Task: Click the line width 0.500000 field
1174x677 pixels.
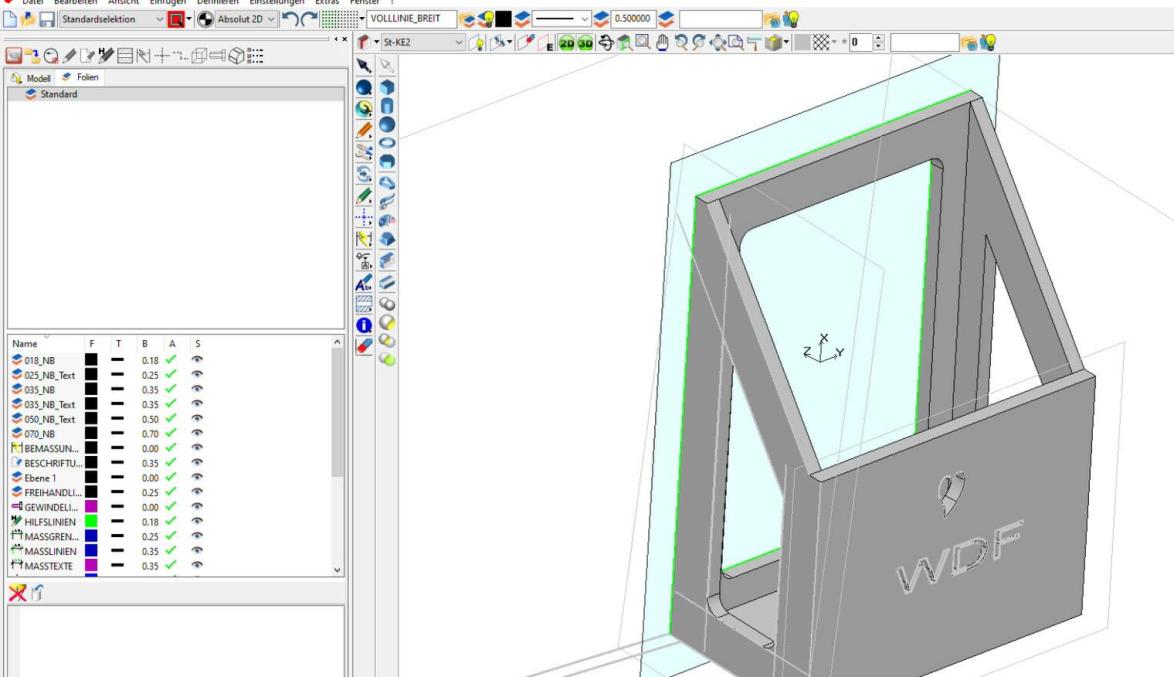Action: 633,19
